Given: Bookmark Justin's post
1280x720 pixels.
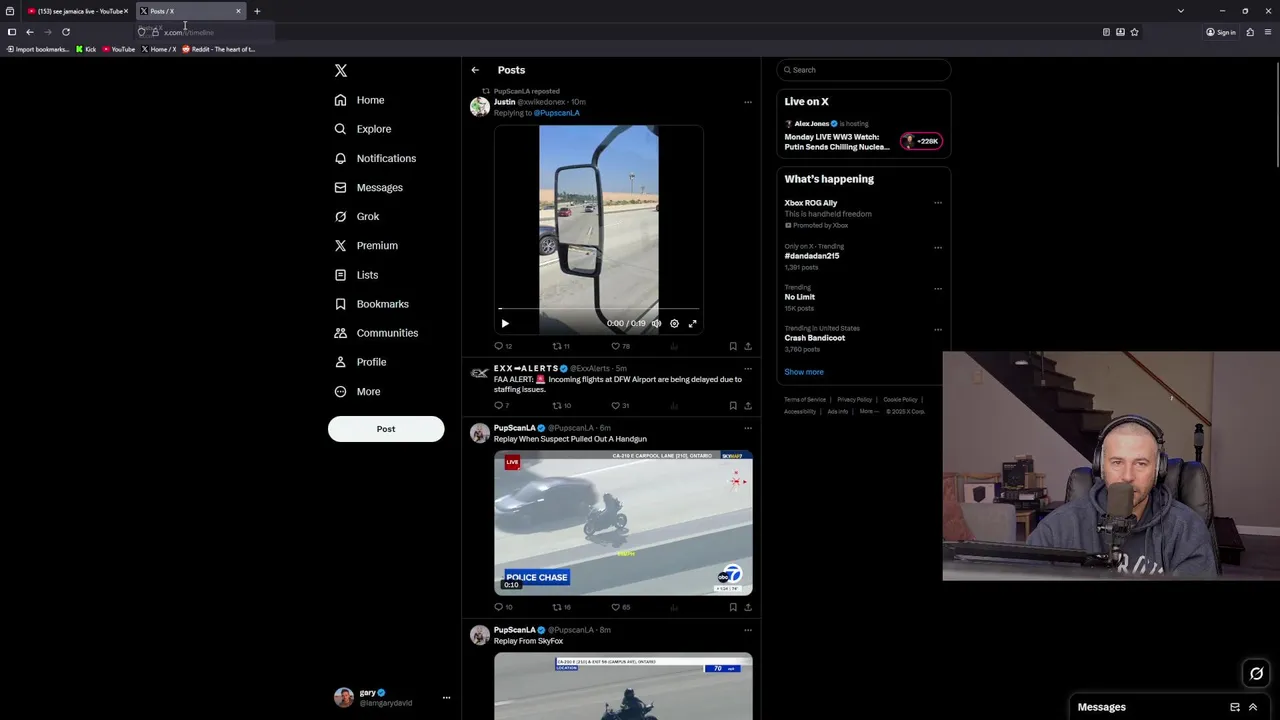Looking at the screenshot, I should [x=733, y=346].
